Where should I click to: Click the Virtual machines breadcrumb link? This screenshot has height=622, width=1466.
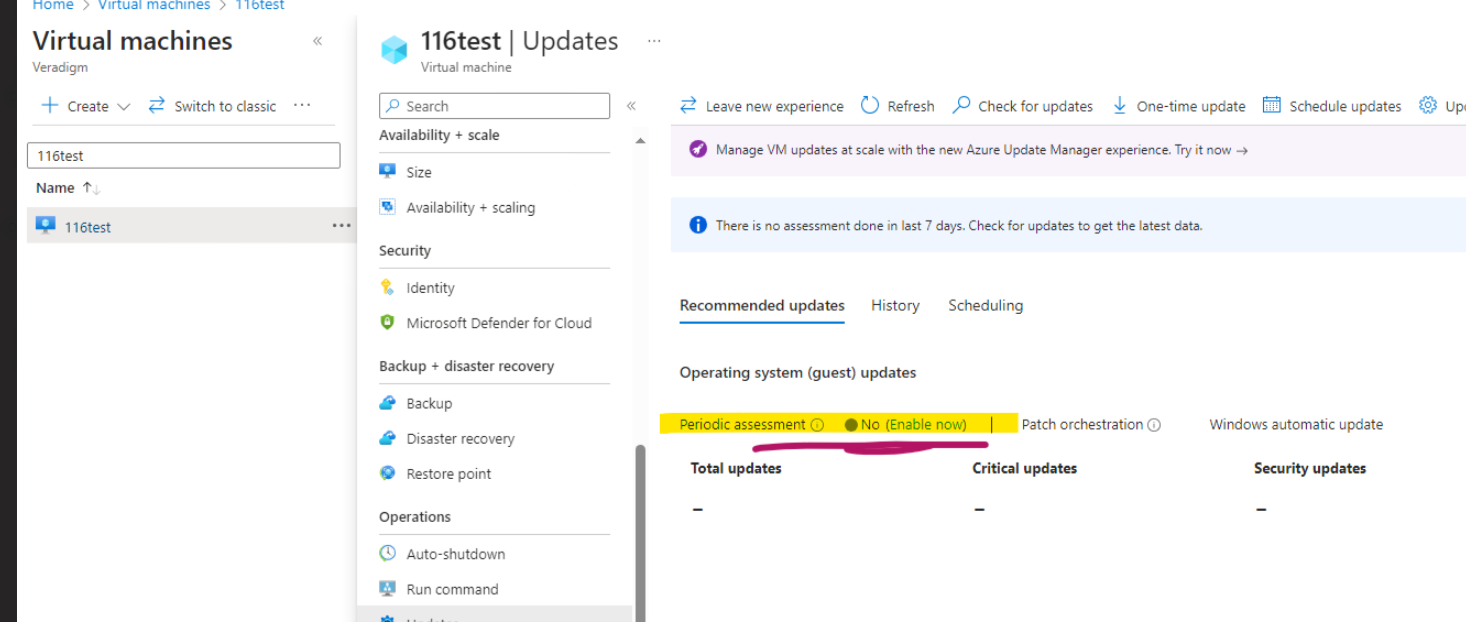pos(154,5)
